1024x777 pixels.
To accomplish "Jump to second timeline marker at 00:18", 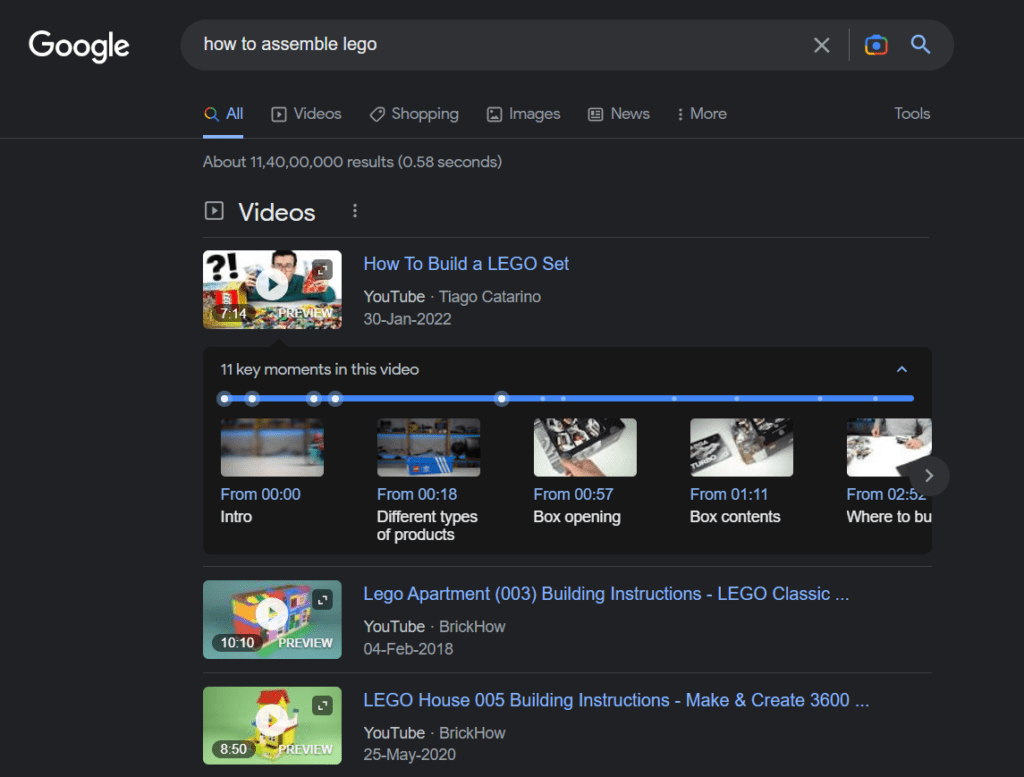I will (x=252, y=398).
